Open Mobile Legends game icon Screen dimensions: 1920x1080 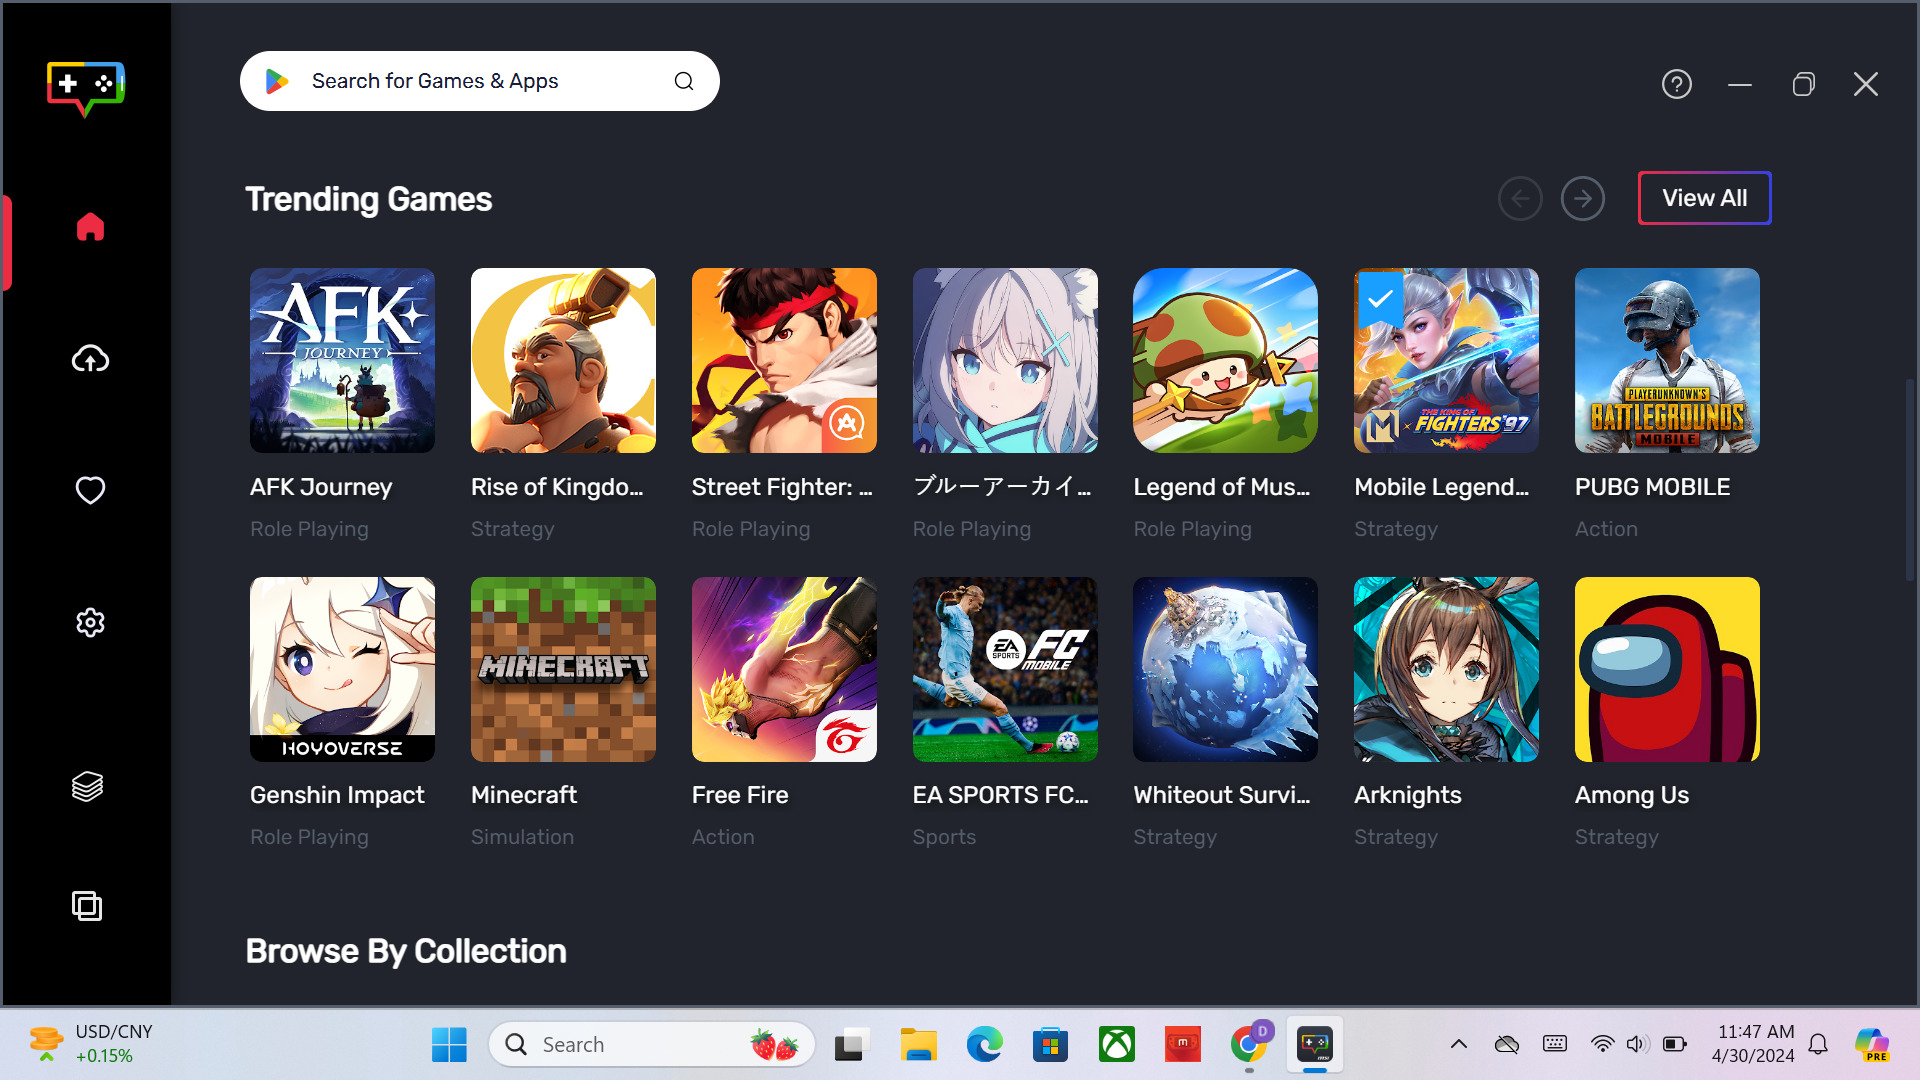[x=1446, y=360]
